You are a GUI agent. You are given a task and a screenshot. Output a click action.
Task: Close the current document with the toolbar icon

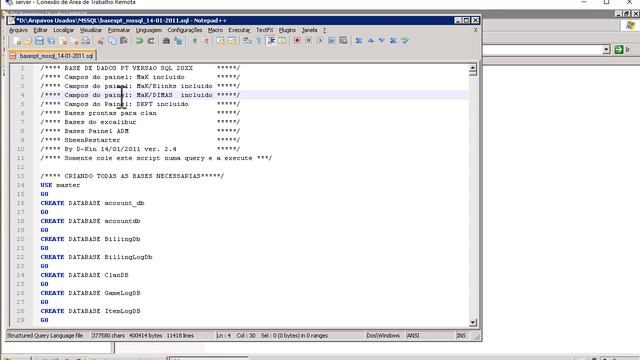[63, 41]
